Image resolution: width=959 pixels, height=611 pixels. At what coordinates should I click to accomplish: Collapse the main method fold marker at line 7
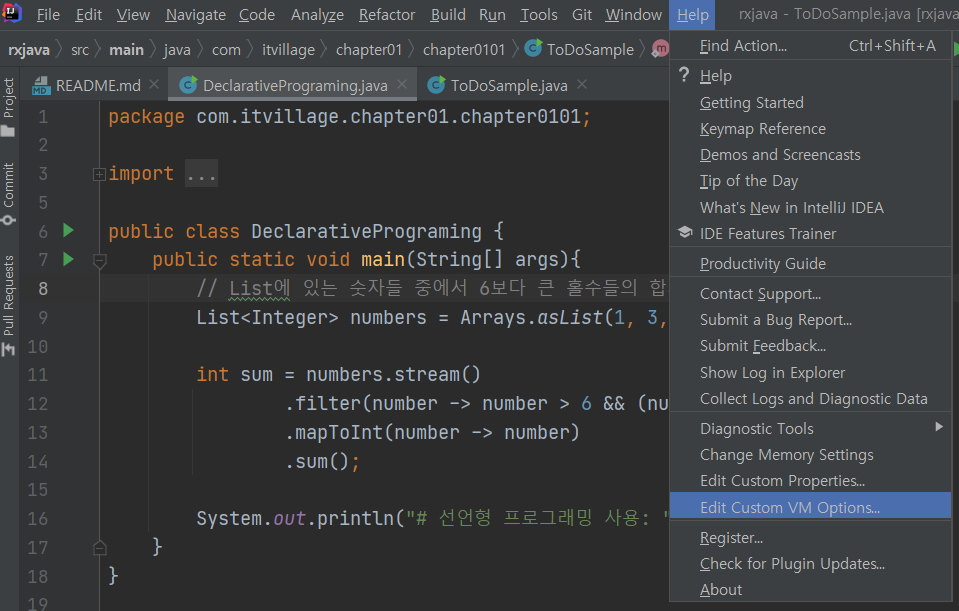coord(100,261)
